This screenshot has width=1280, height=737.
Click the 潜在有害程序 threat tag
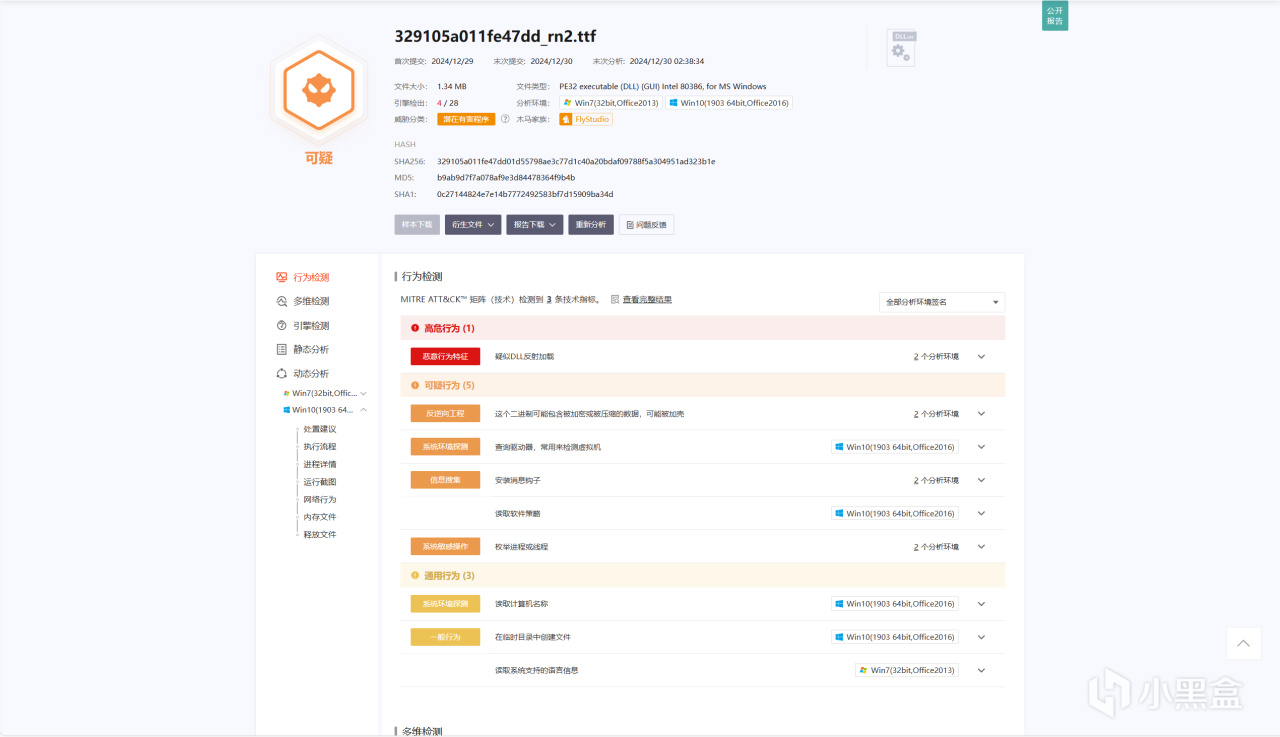tap(467, 119)
